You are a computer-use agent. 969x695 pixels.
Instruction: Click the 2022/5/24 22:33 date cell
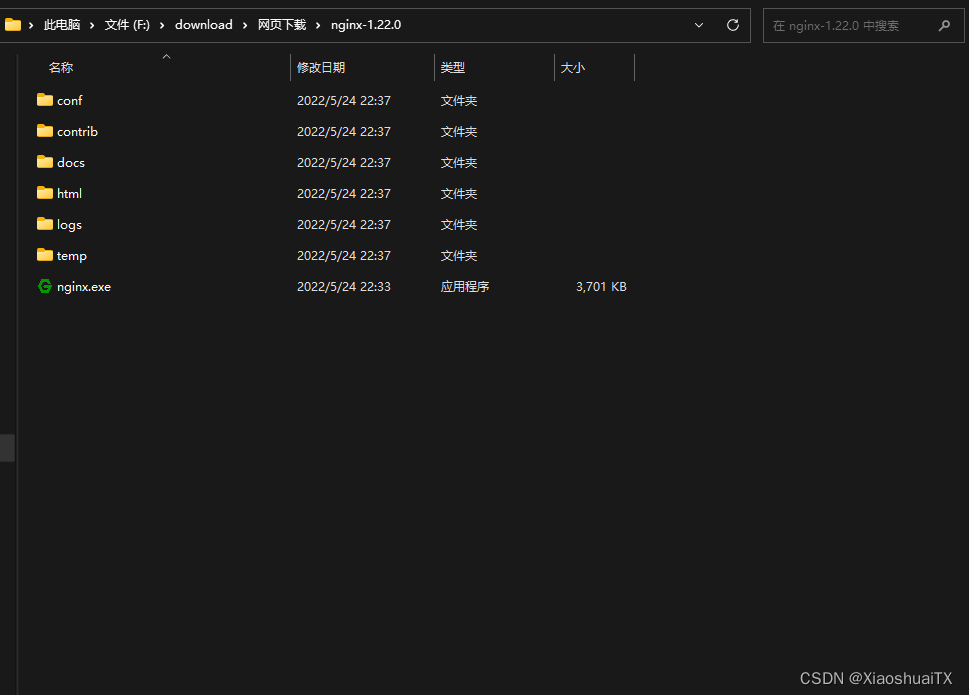(344, 287)
